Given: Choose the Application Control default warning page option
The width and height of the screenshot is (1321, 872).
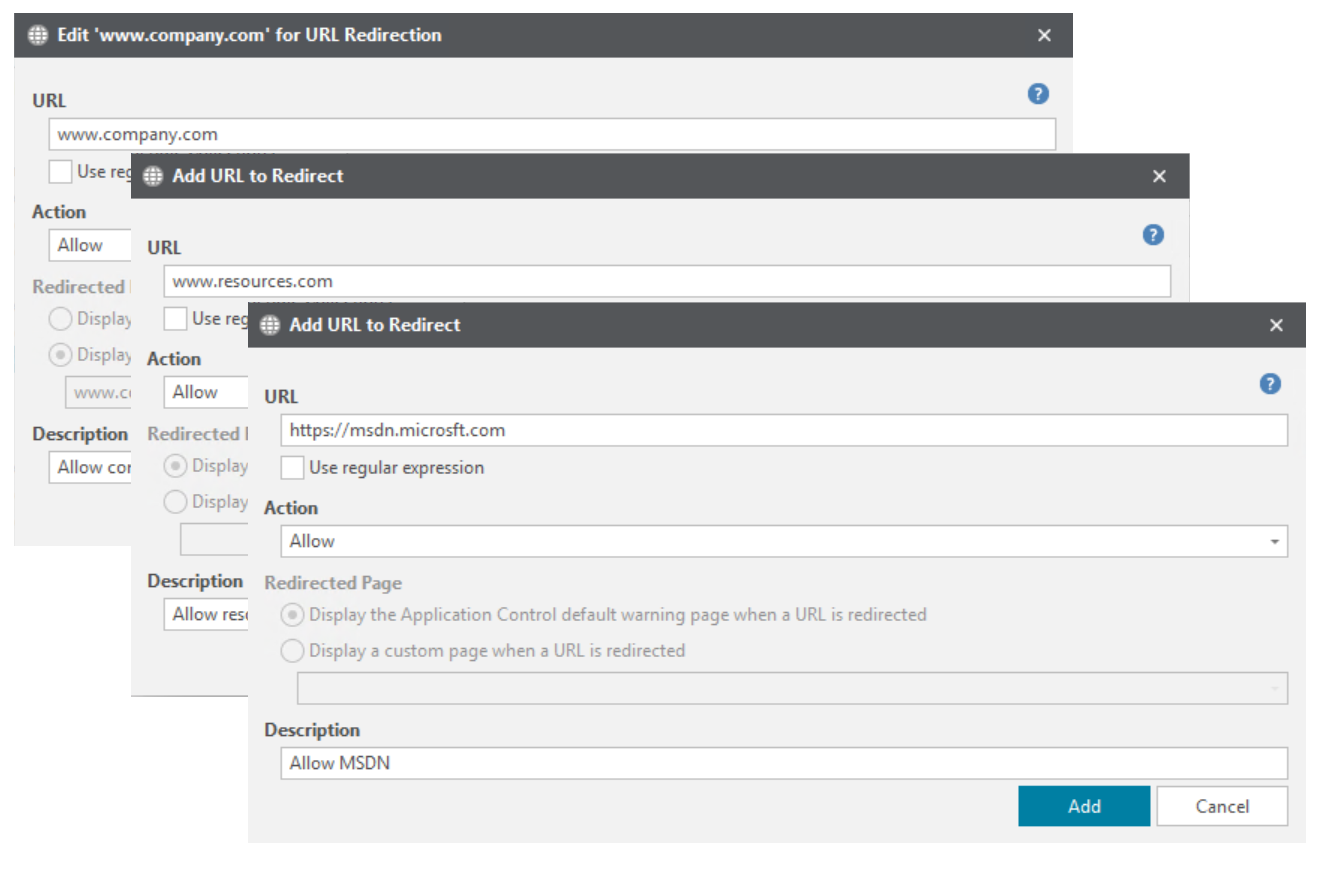Looking at the screenshot, I should click(292, 615).
